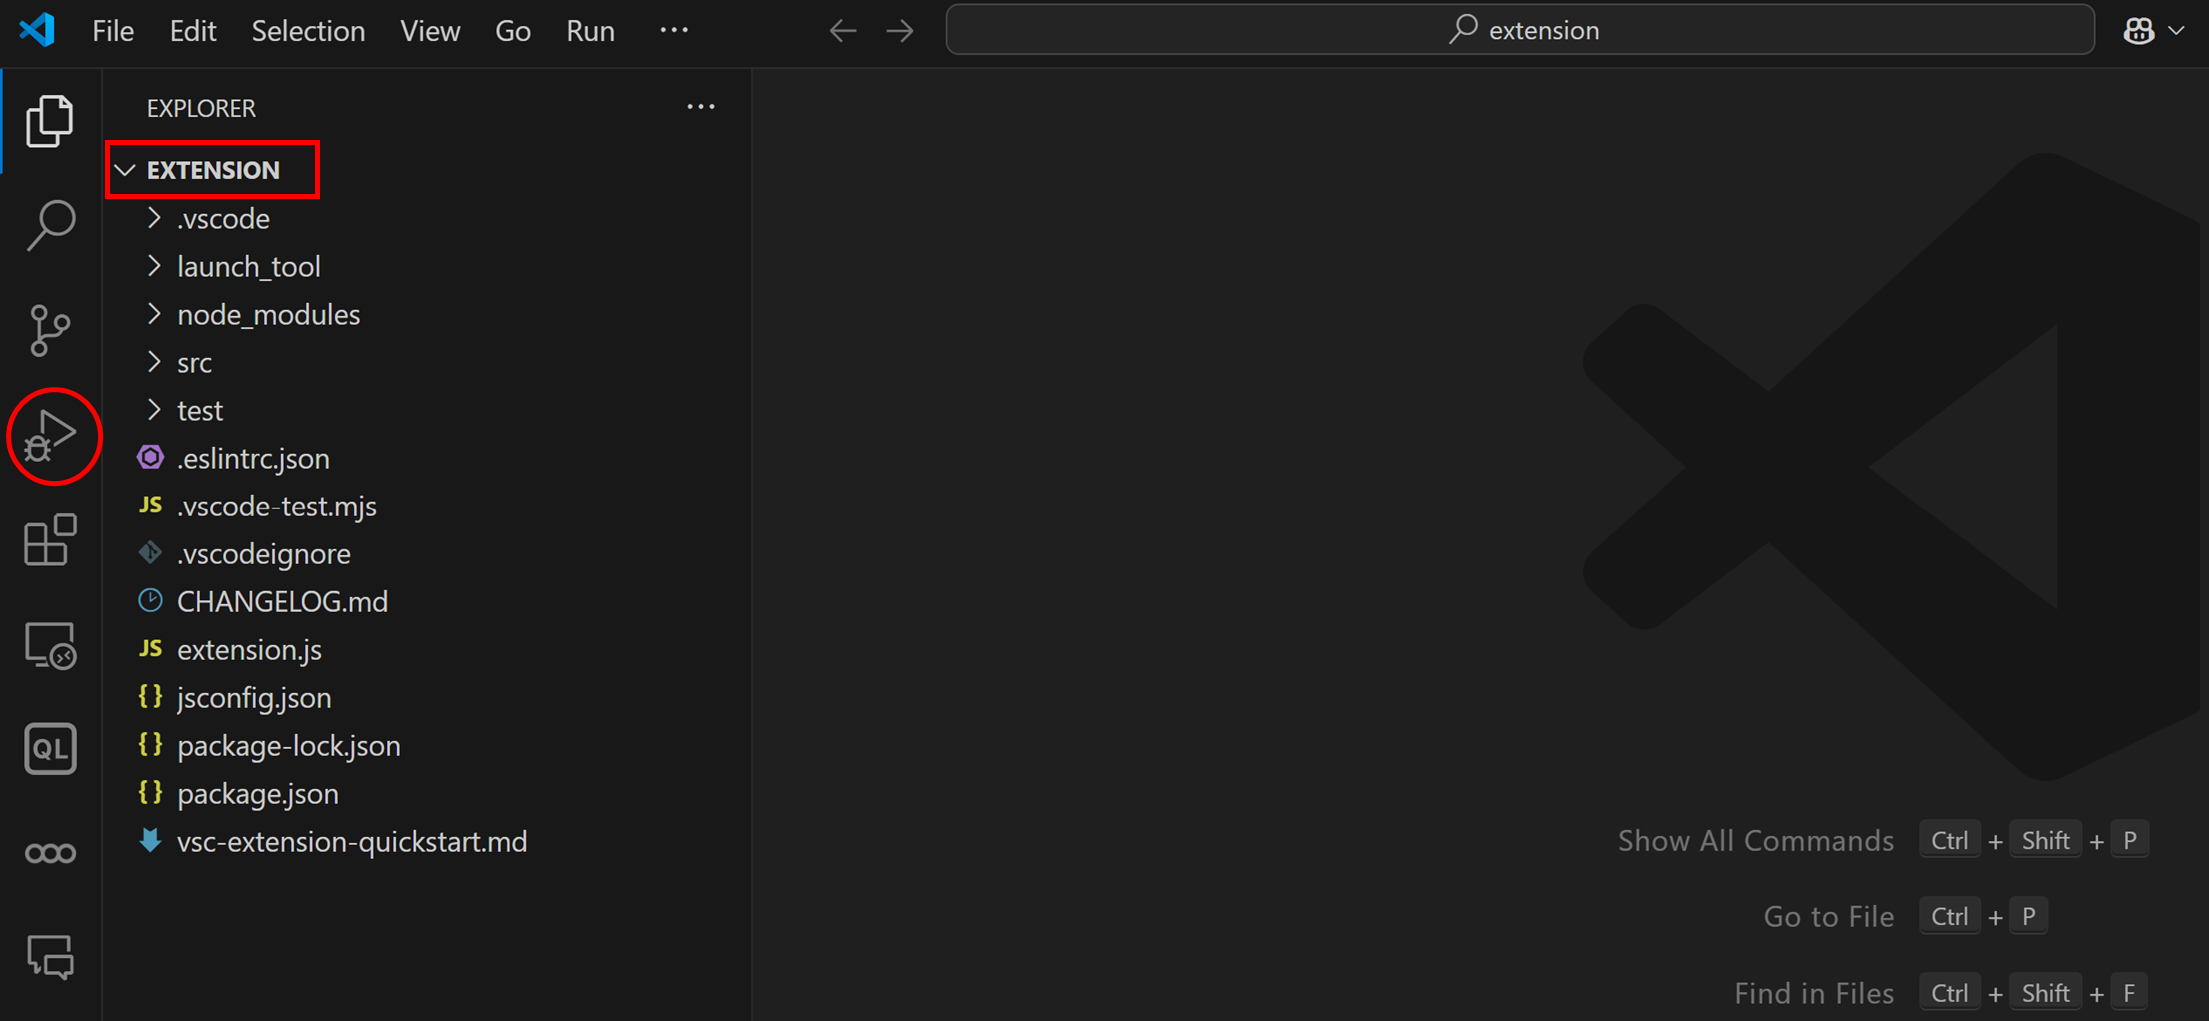
Task: Open the Search view in activity bar
Action: [x=50, y=225]
